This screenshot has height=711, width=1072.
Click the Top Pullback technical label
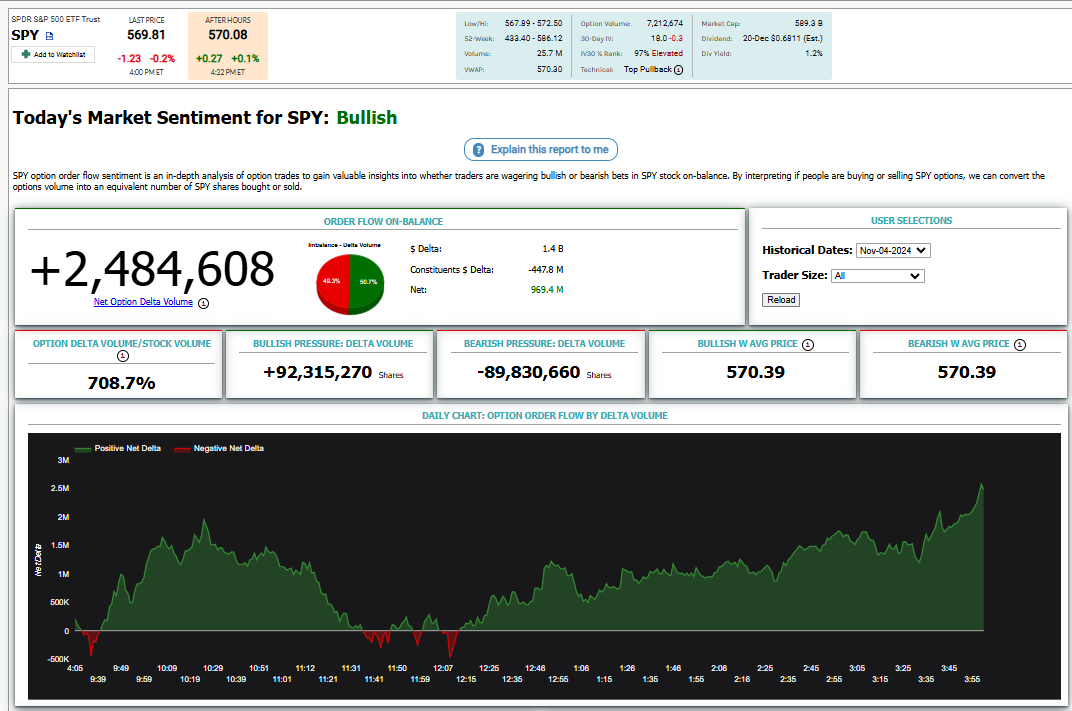647,70
